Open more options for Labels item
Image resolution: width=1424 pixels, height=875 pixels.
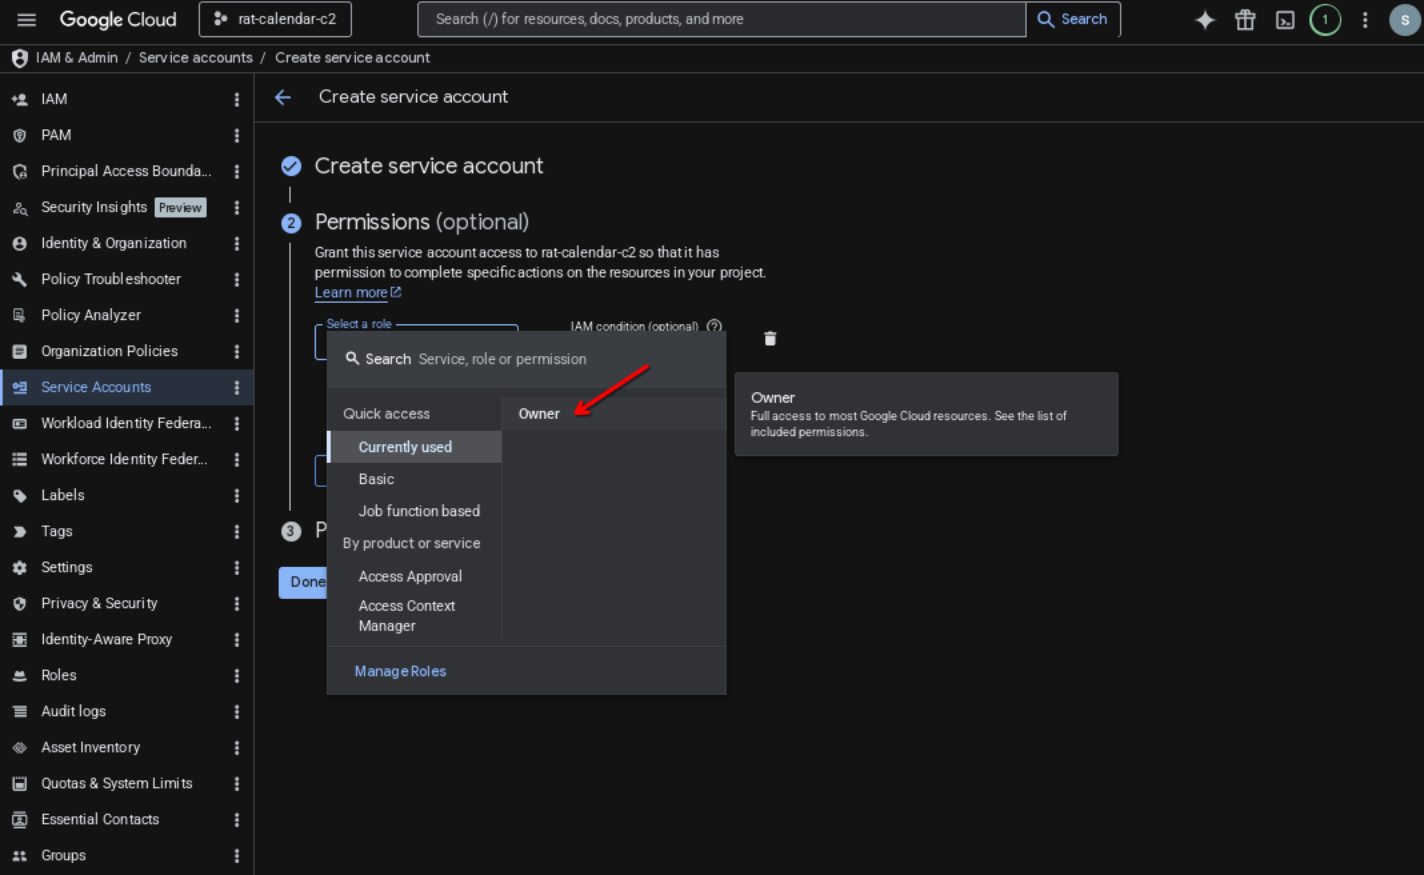tap(237, 495)
